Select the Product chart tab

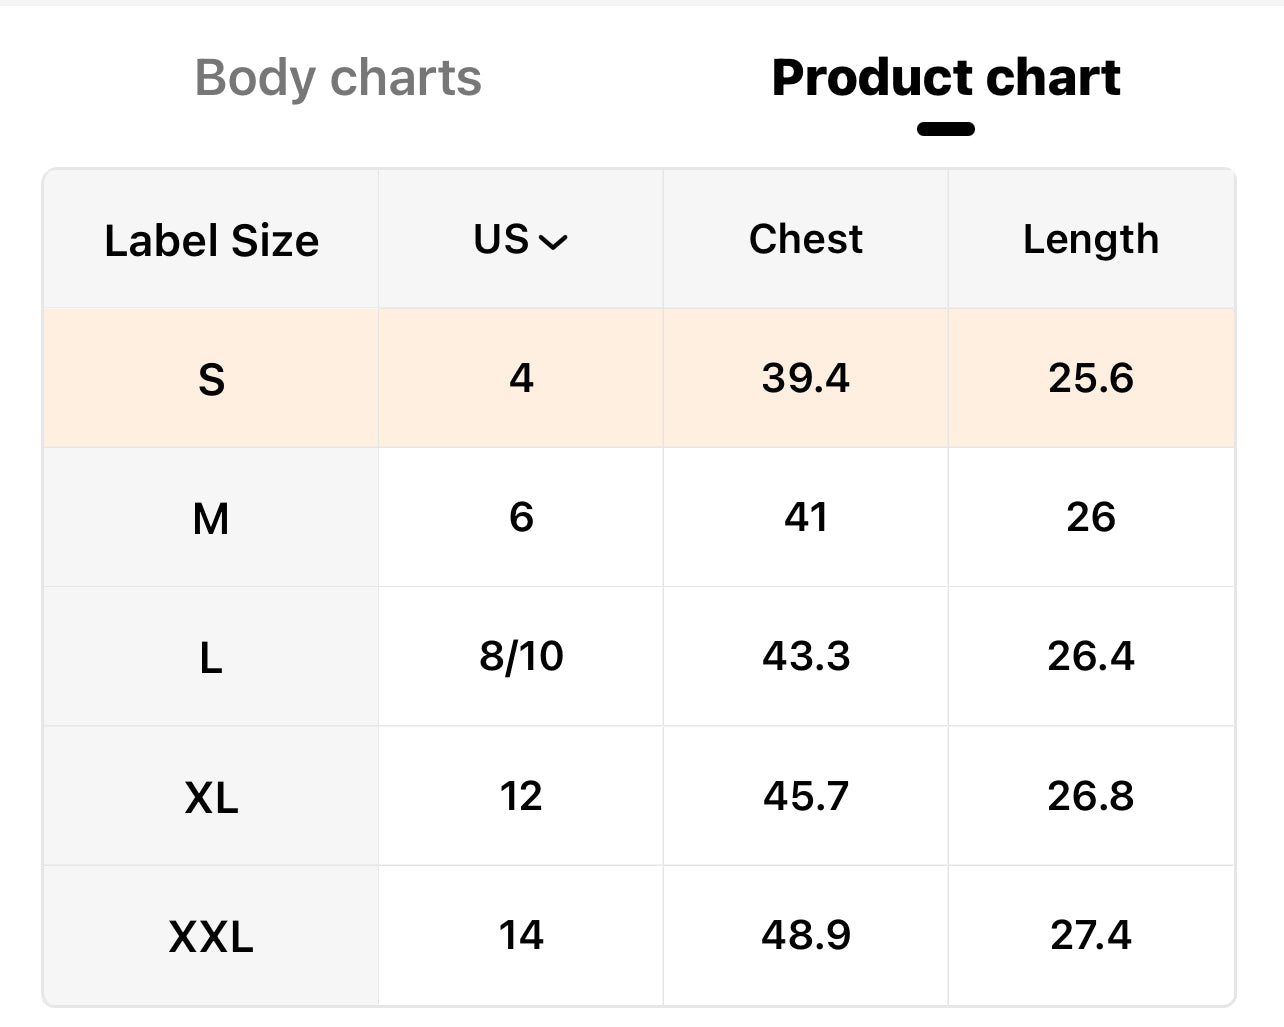coord(946,78)
